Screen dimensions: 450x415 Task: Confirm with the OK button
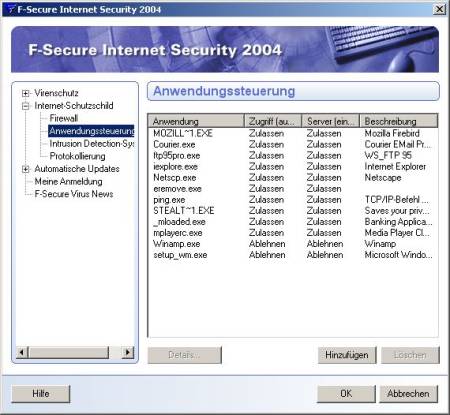pos(346,394)
